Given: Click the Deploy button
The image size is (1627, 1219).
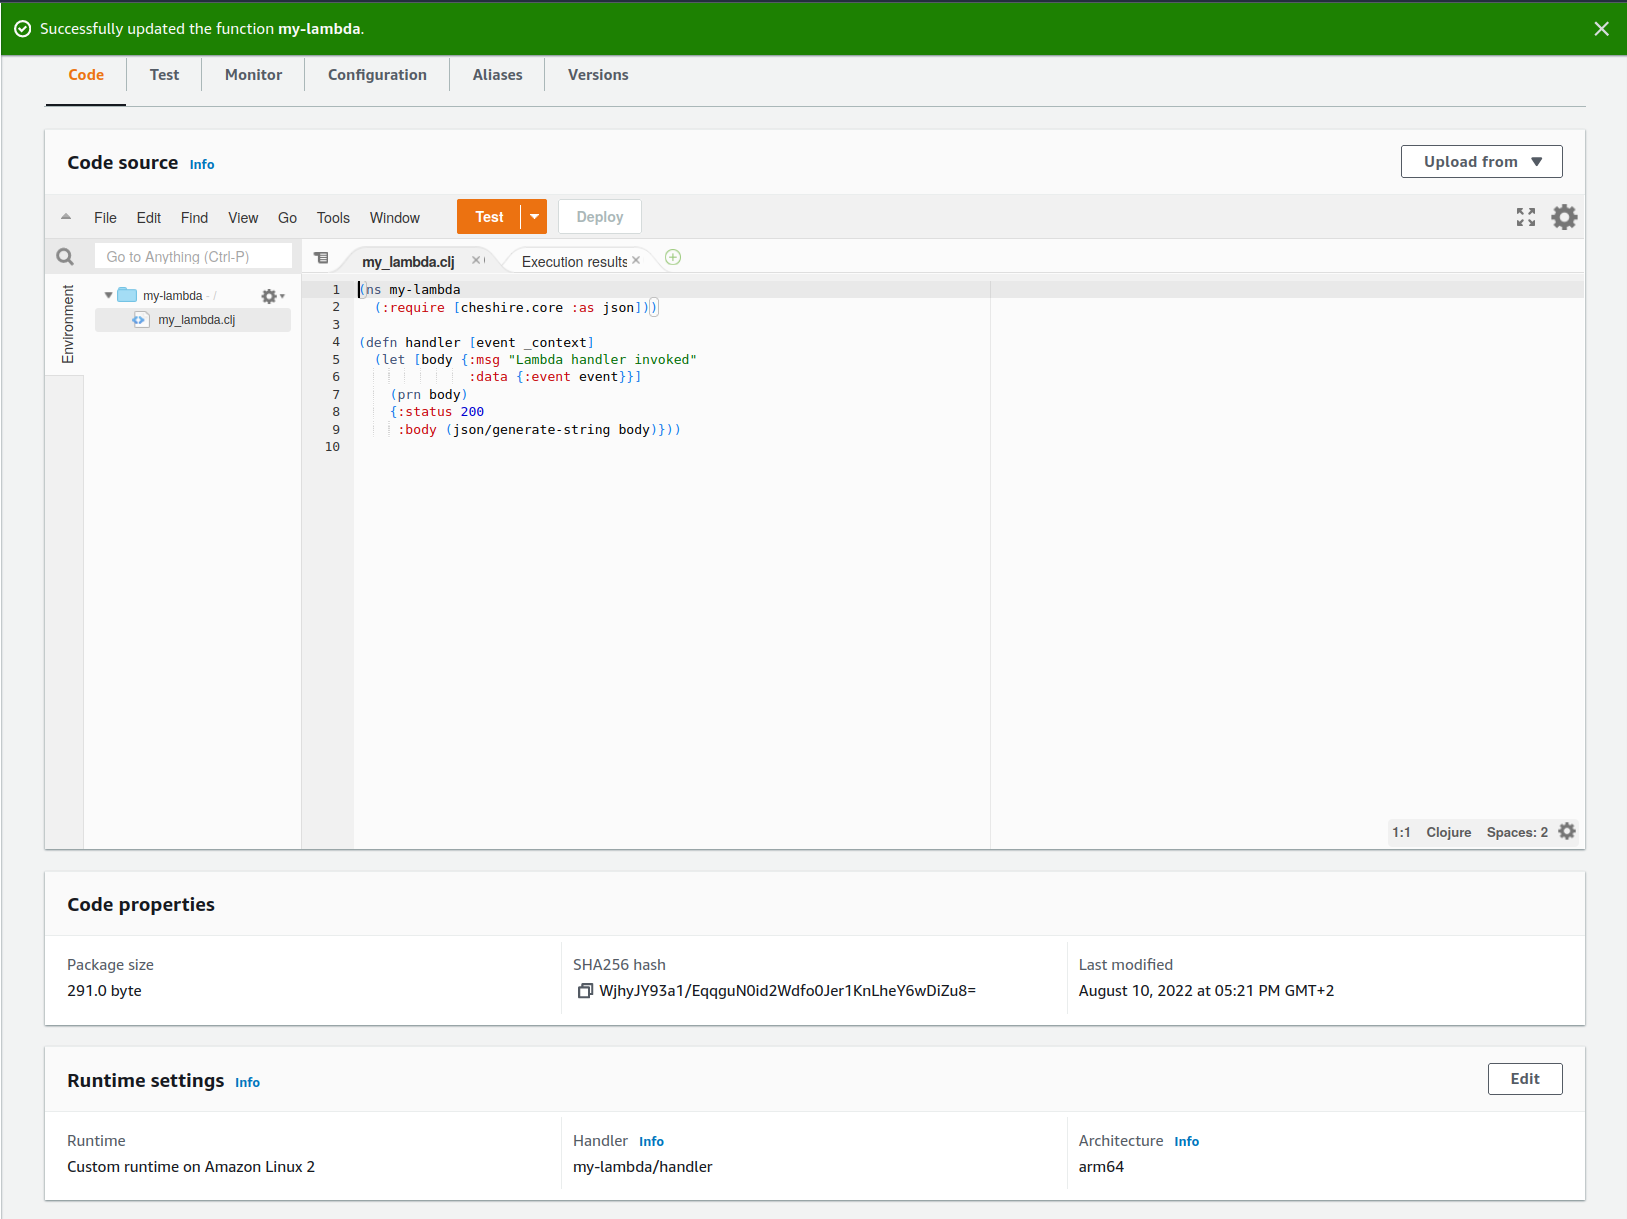Looking at the screenshot, I should [x=600, y=217].
